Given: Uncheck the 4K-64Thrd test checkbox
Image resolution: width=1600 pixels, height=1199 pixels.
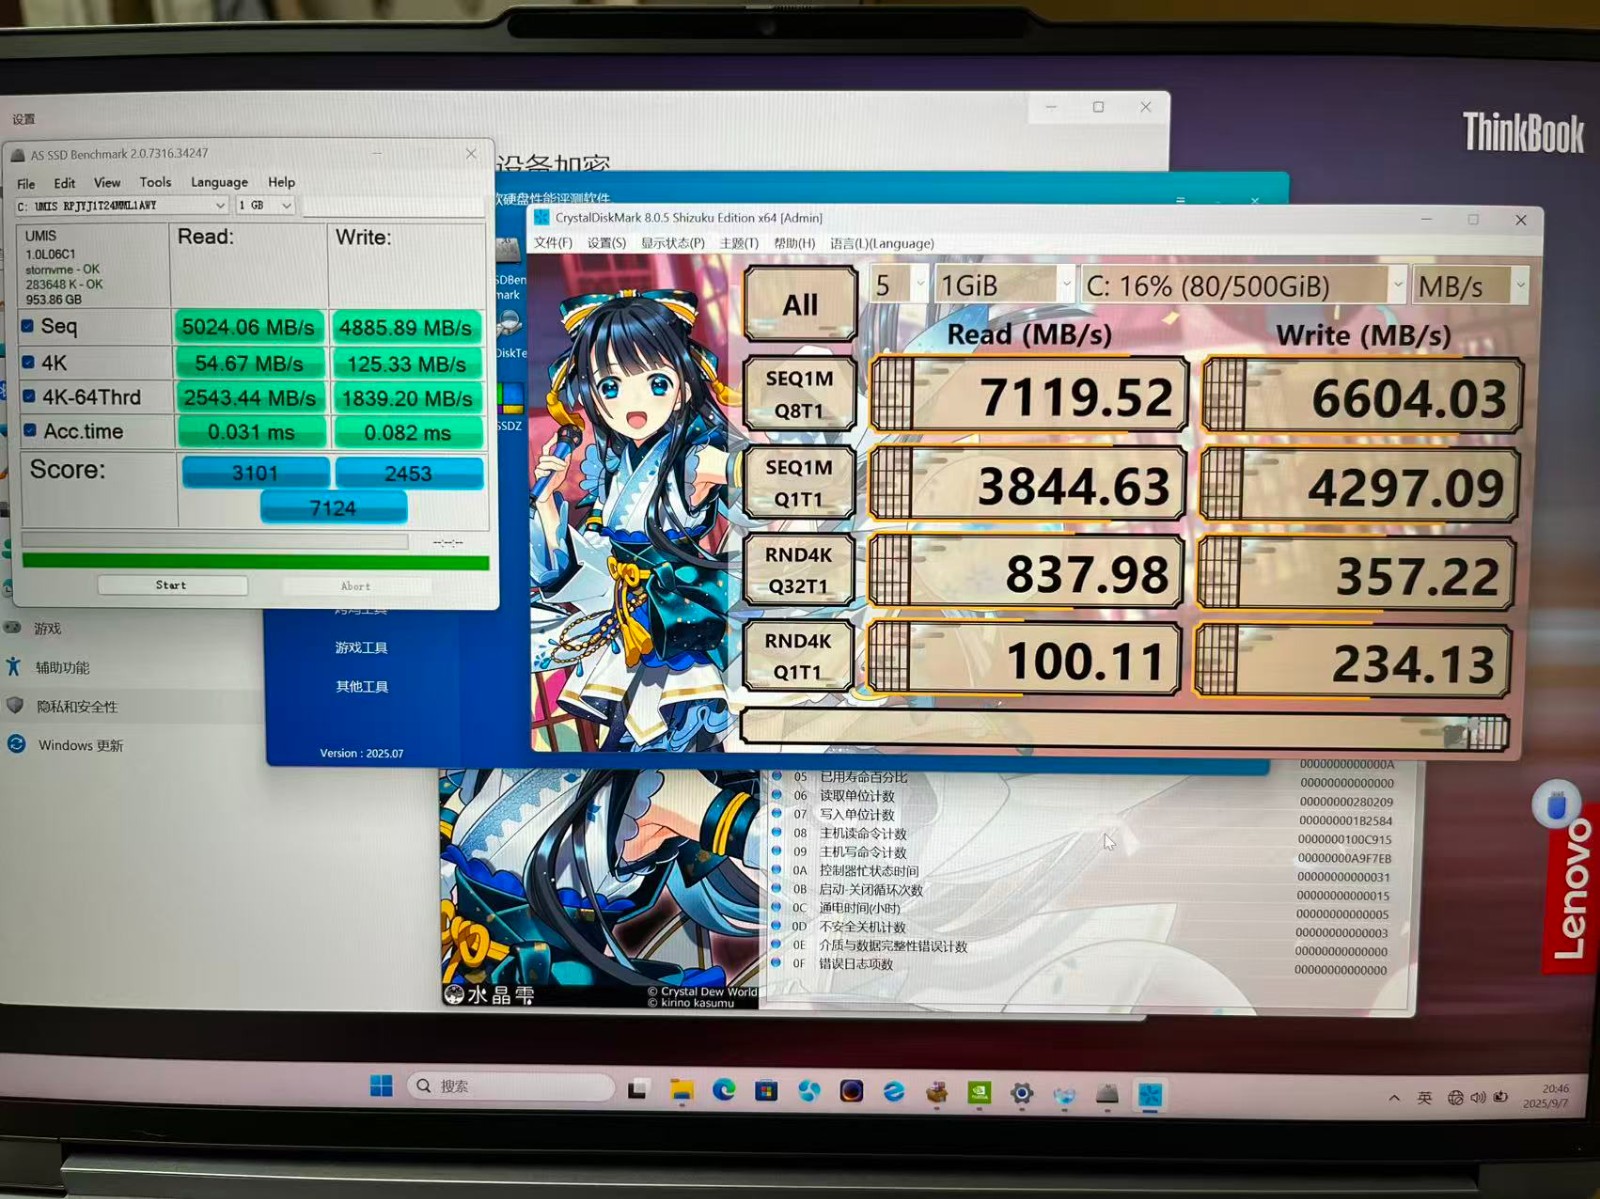Looking at the screenshot, I should (x=29, y=396).
